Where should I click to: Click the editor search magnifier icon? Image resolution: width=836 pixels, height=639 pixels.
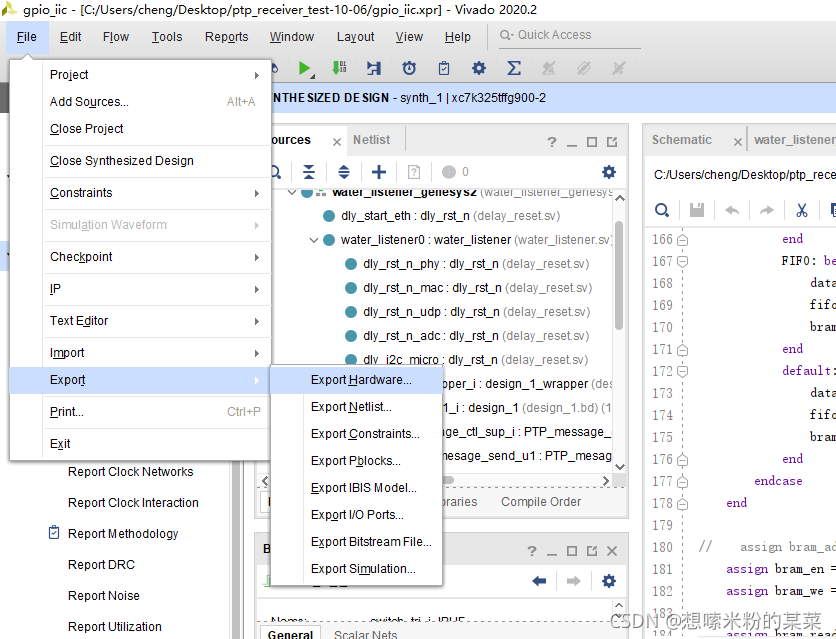(662, 210)
